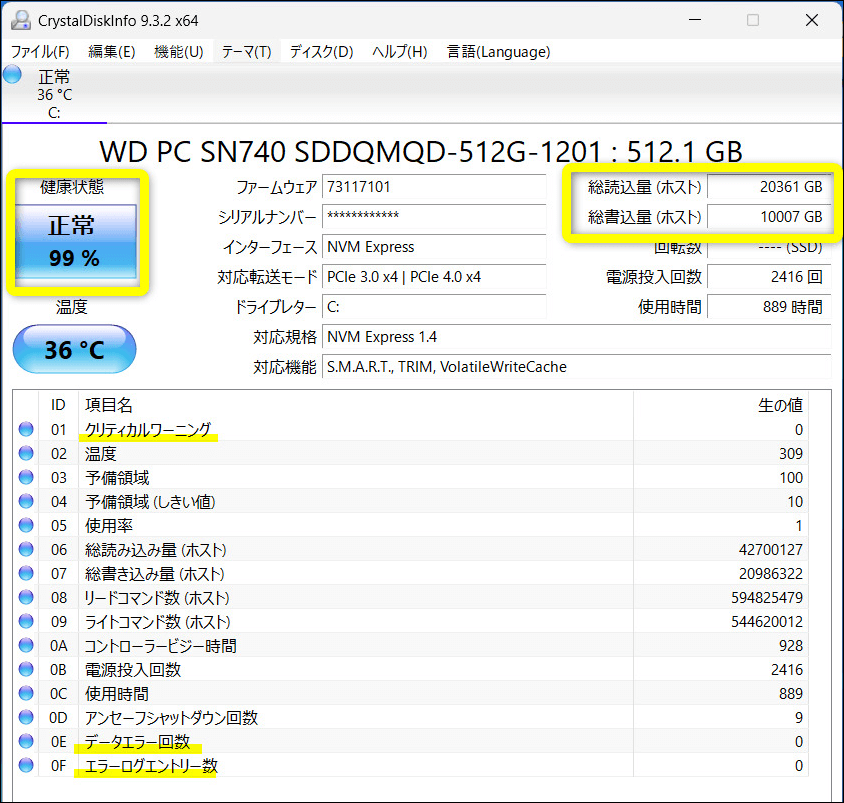Click the 総読込量 value 20361 GB
The width and height of the screenshot is (844, 803).
769,187
